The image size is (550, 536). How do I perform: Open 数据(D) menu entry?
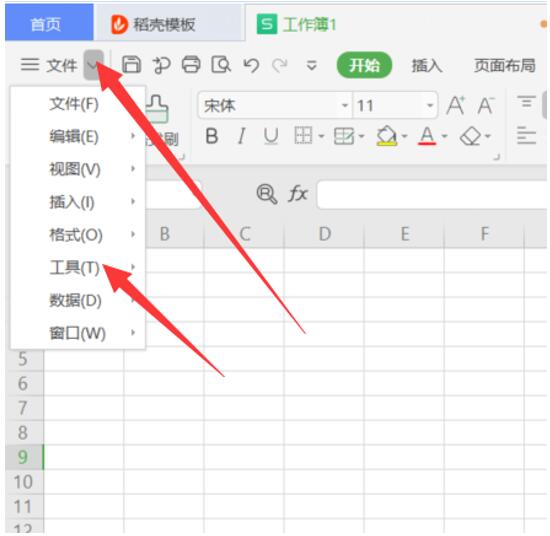pyautogui.click(x=78, y=300)
